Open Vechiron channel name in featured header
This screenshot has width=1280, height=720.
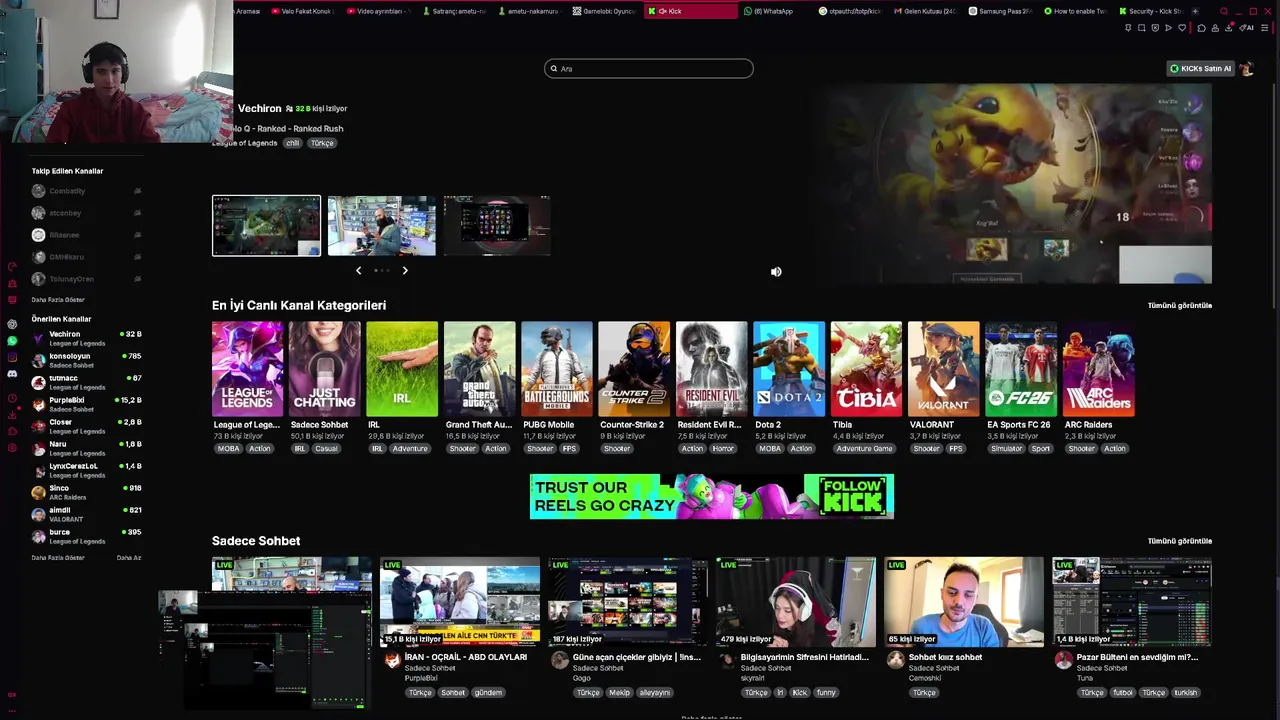pyautogui.click(x=260, y=108)
